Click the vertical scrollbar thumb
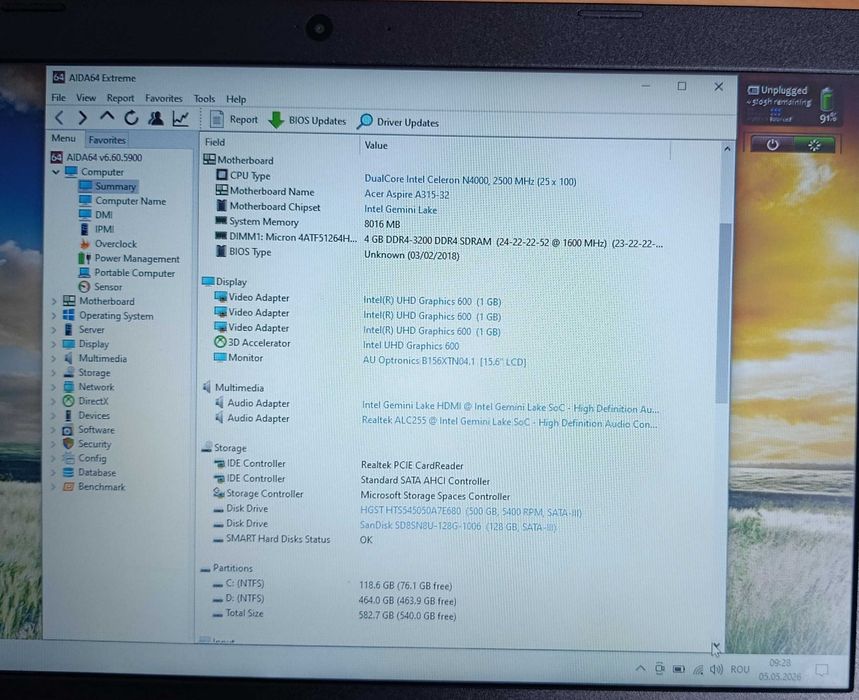The image size is (859, 700). pos(725,313)
